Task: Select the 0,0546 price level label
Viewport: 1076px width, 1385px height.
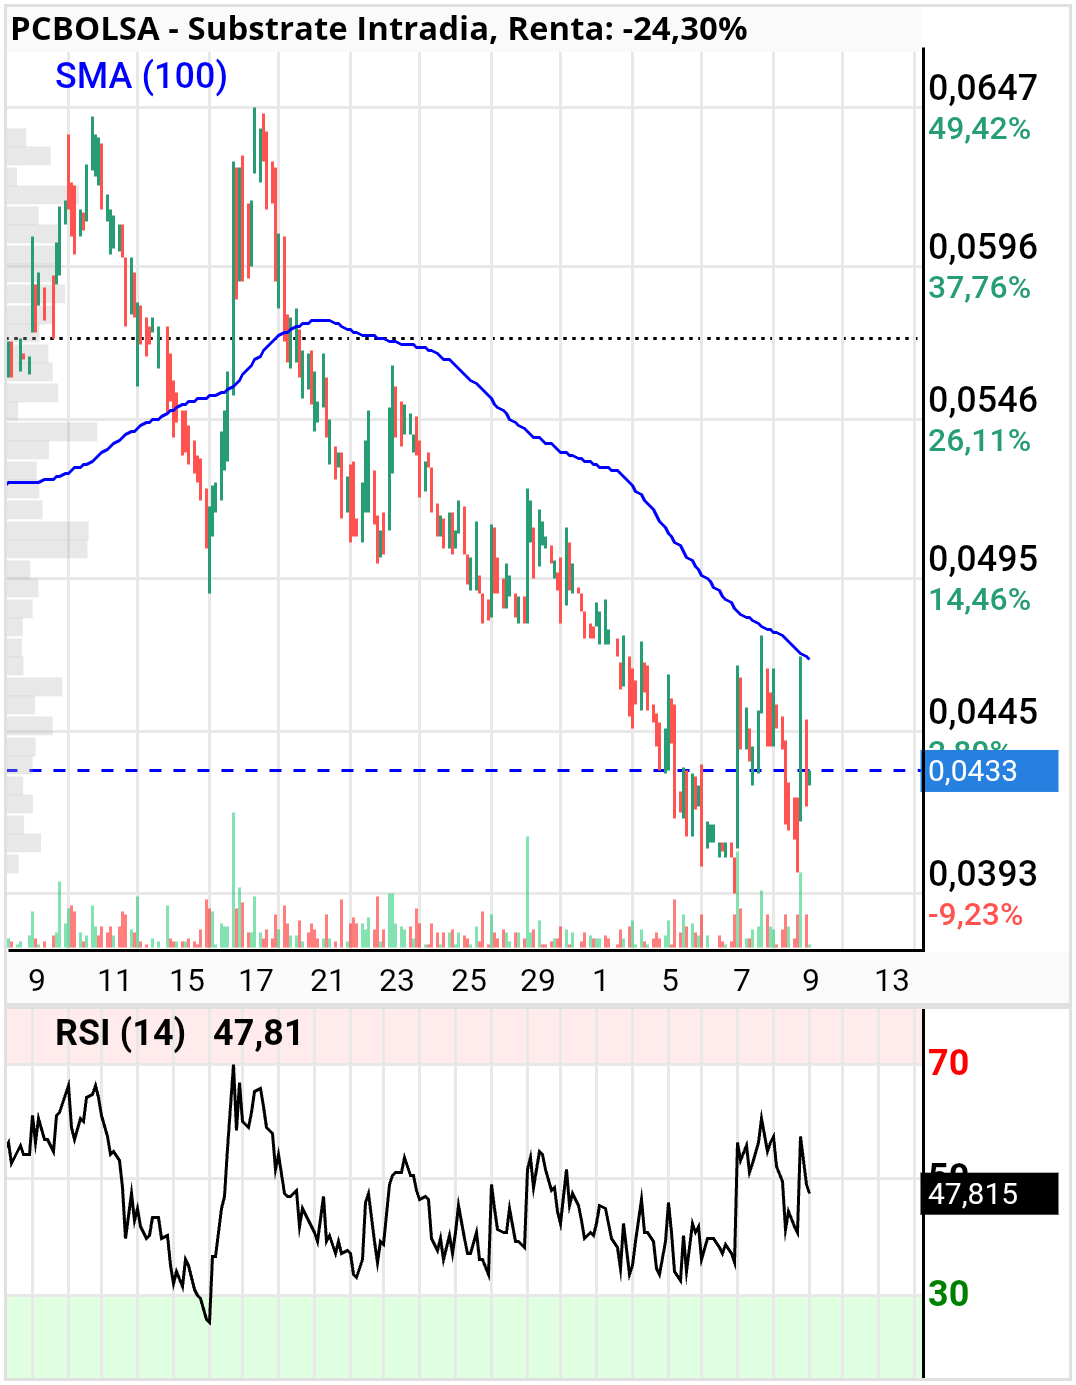Action: (983, 400)
